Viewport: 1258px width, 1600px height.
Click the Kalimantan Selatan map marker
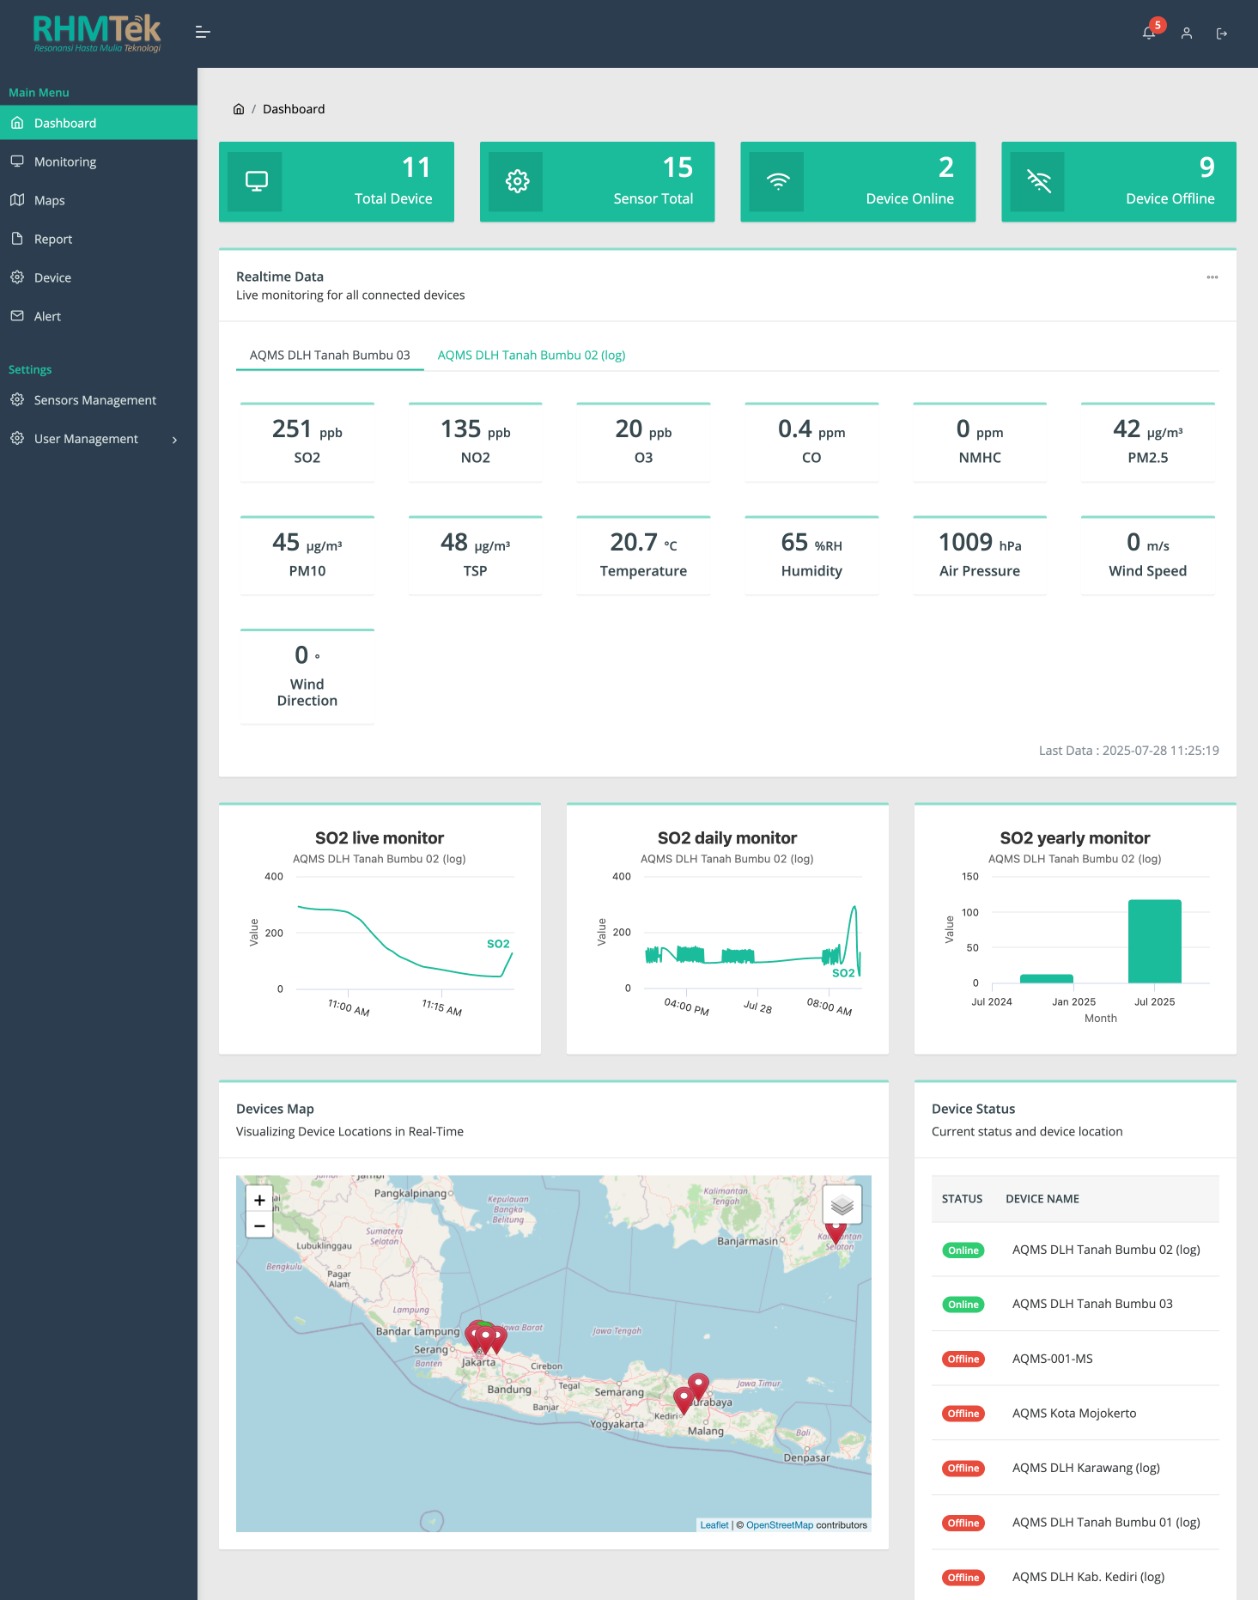tap(836, 1232)
